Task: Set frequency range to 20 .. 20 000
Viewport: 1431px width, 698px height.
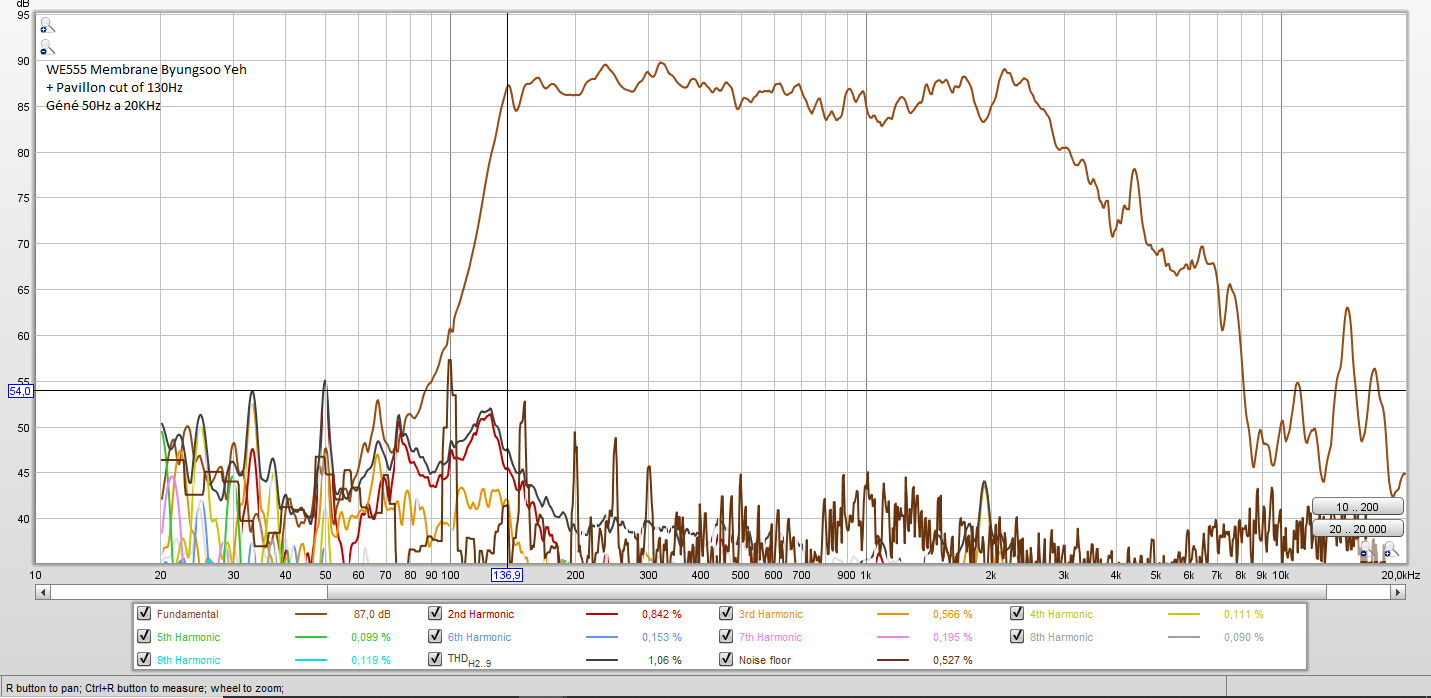Action: 1358,528
